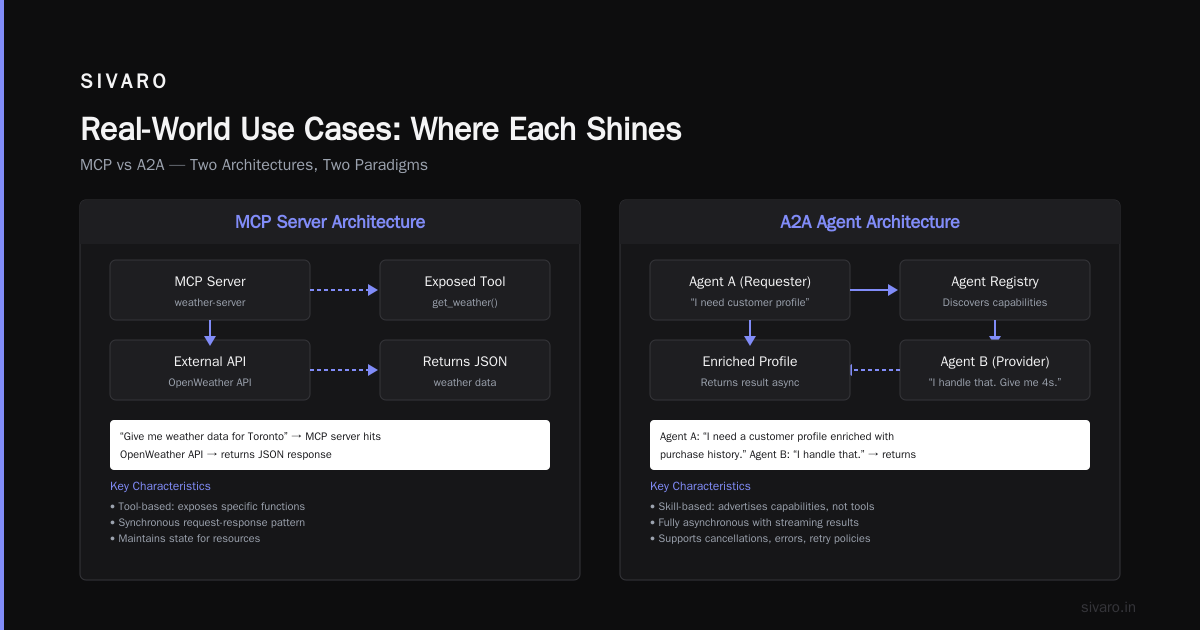Click the Exposed Tool get_weather() box

(x=465, y=290)
